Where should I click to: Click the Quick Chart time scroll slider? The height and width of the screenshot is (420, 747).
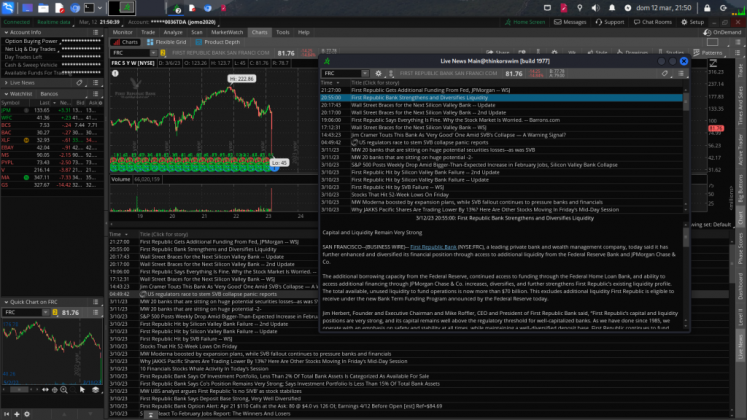(19, 390)
